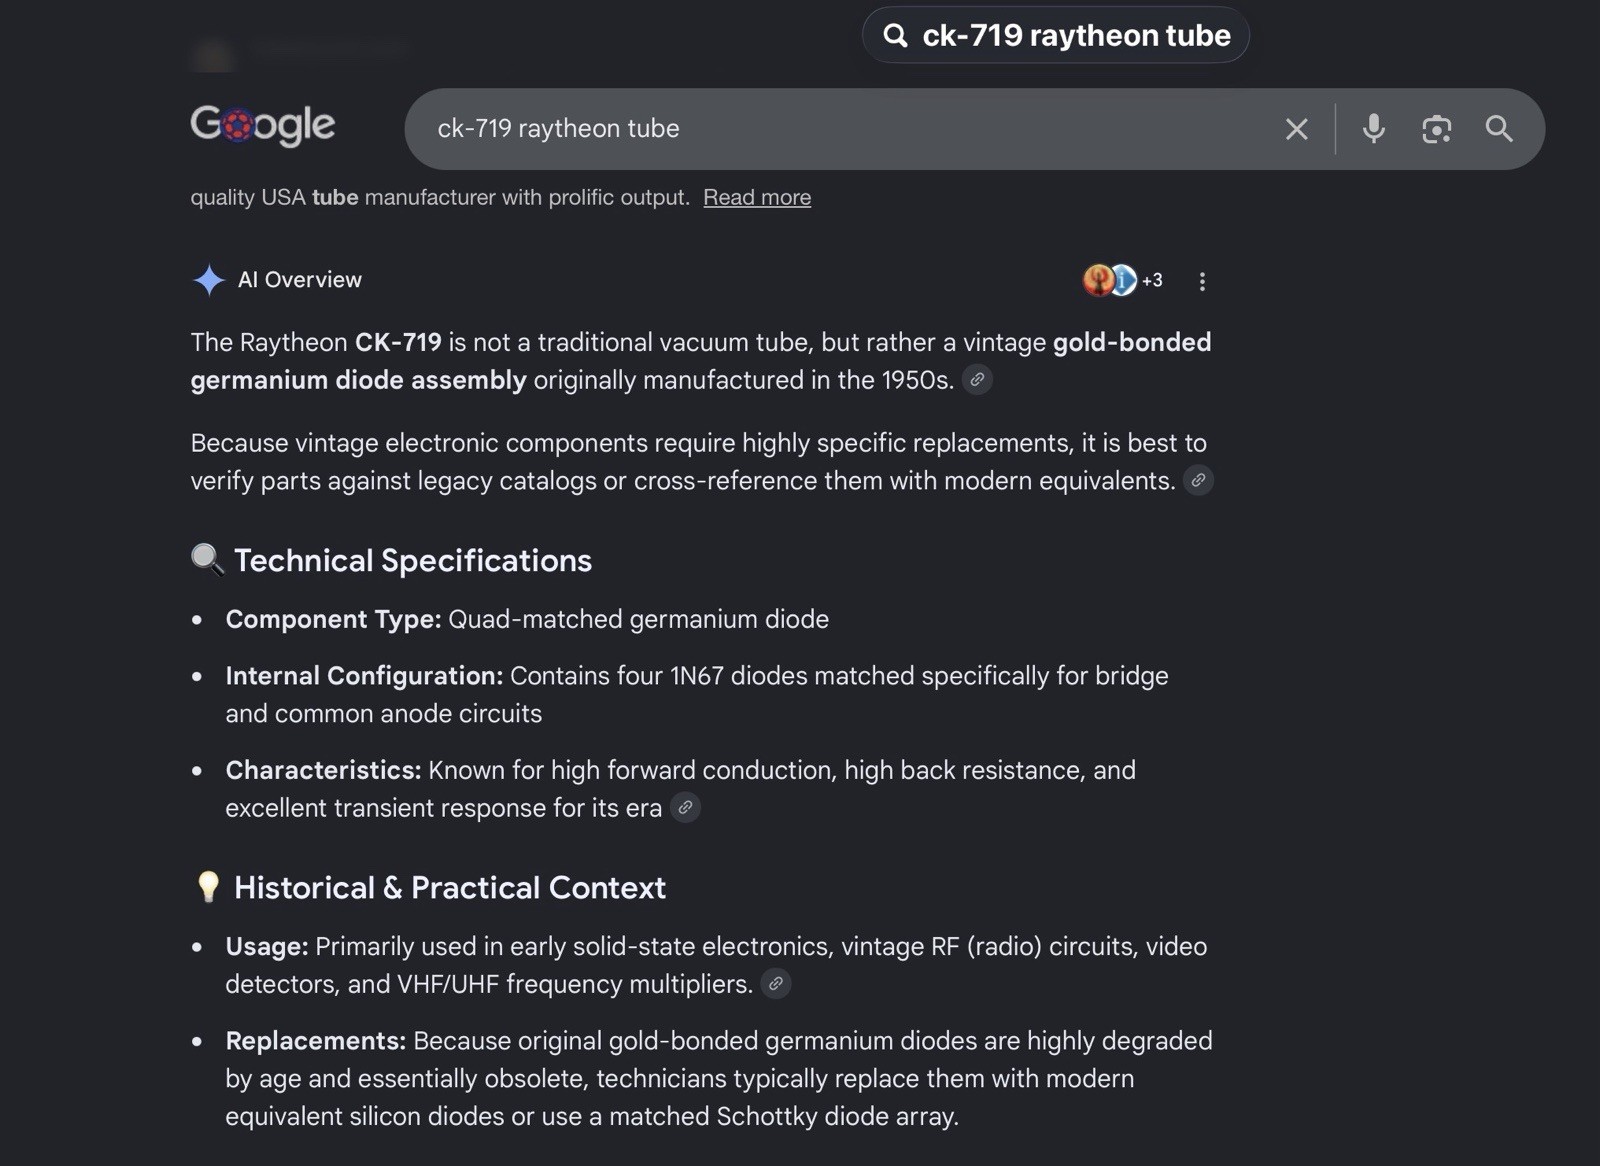1600x1166 pixels.
Task: Click the 'ck-719 raytheon tube' search pill at top
Action: [1056, 35]
